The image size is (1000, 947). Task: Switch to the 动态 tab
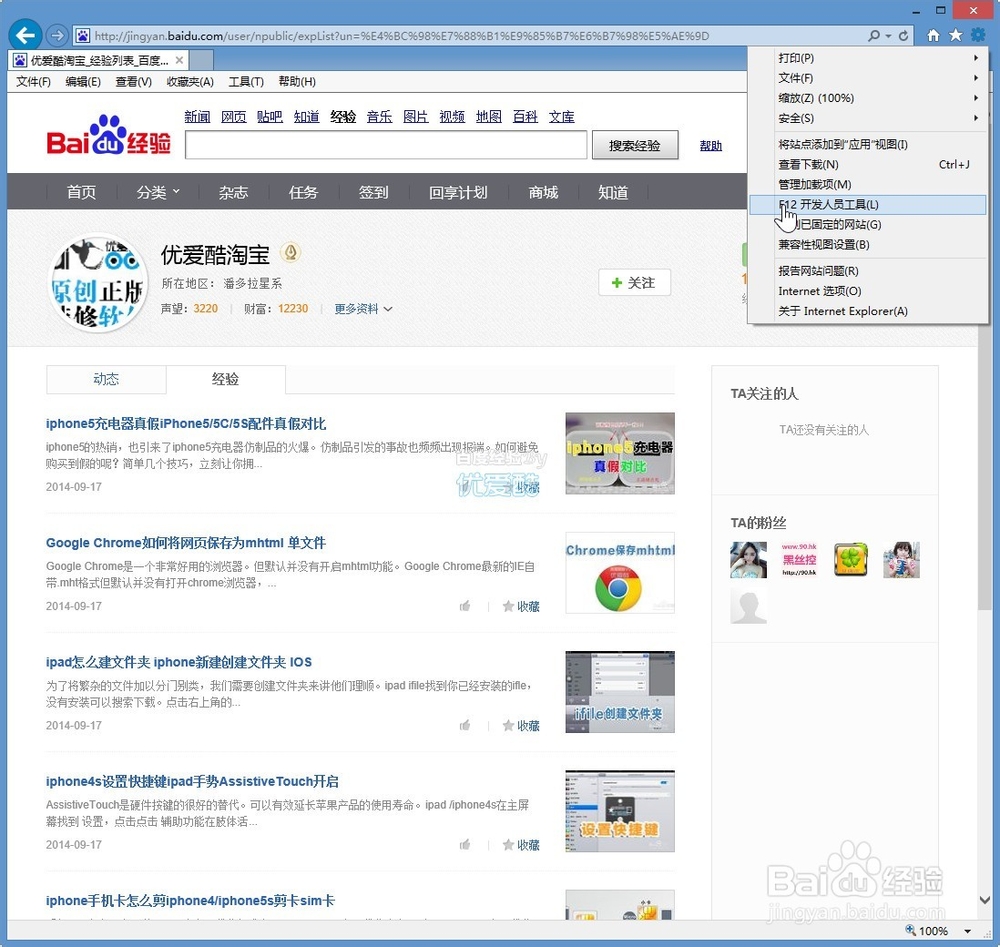[x=105, y=379]
